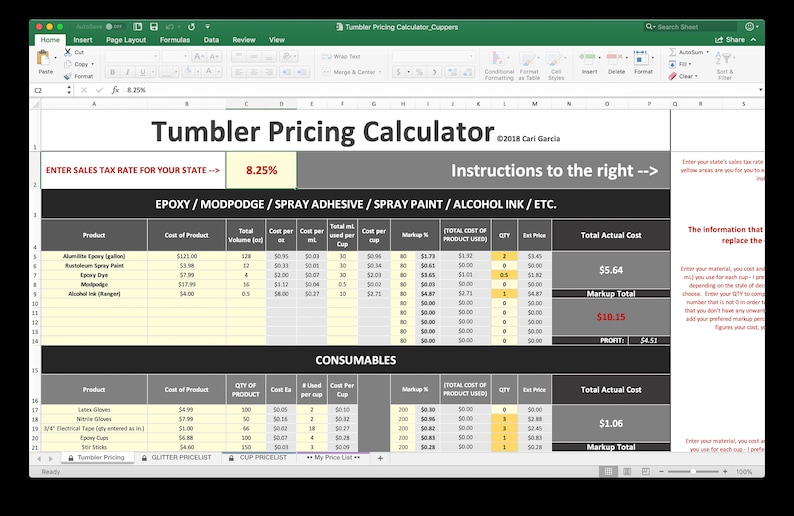Image resolution: width=794 pixels, height=516 pixels.
Task: Toggle Wrap Text
Action: (x=341, y=56)
